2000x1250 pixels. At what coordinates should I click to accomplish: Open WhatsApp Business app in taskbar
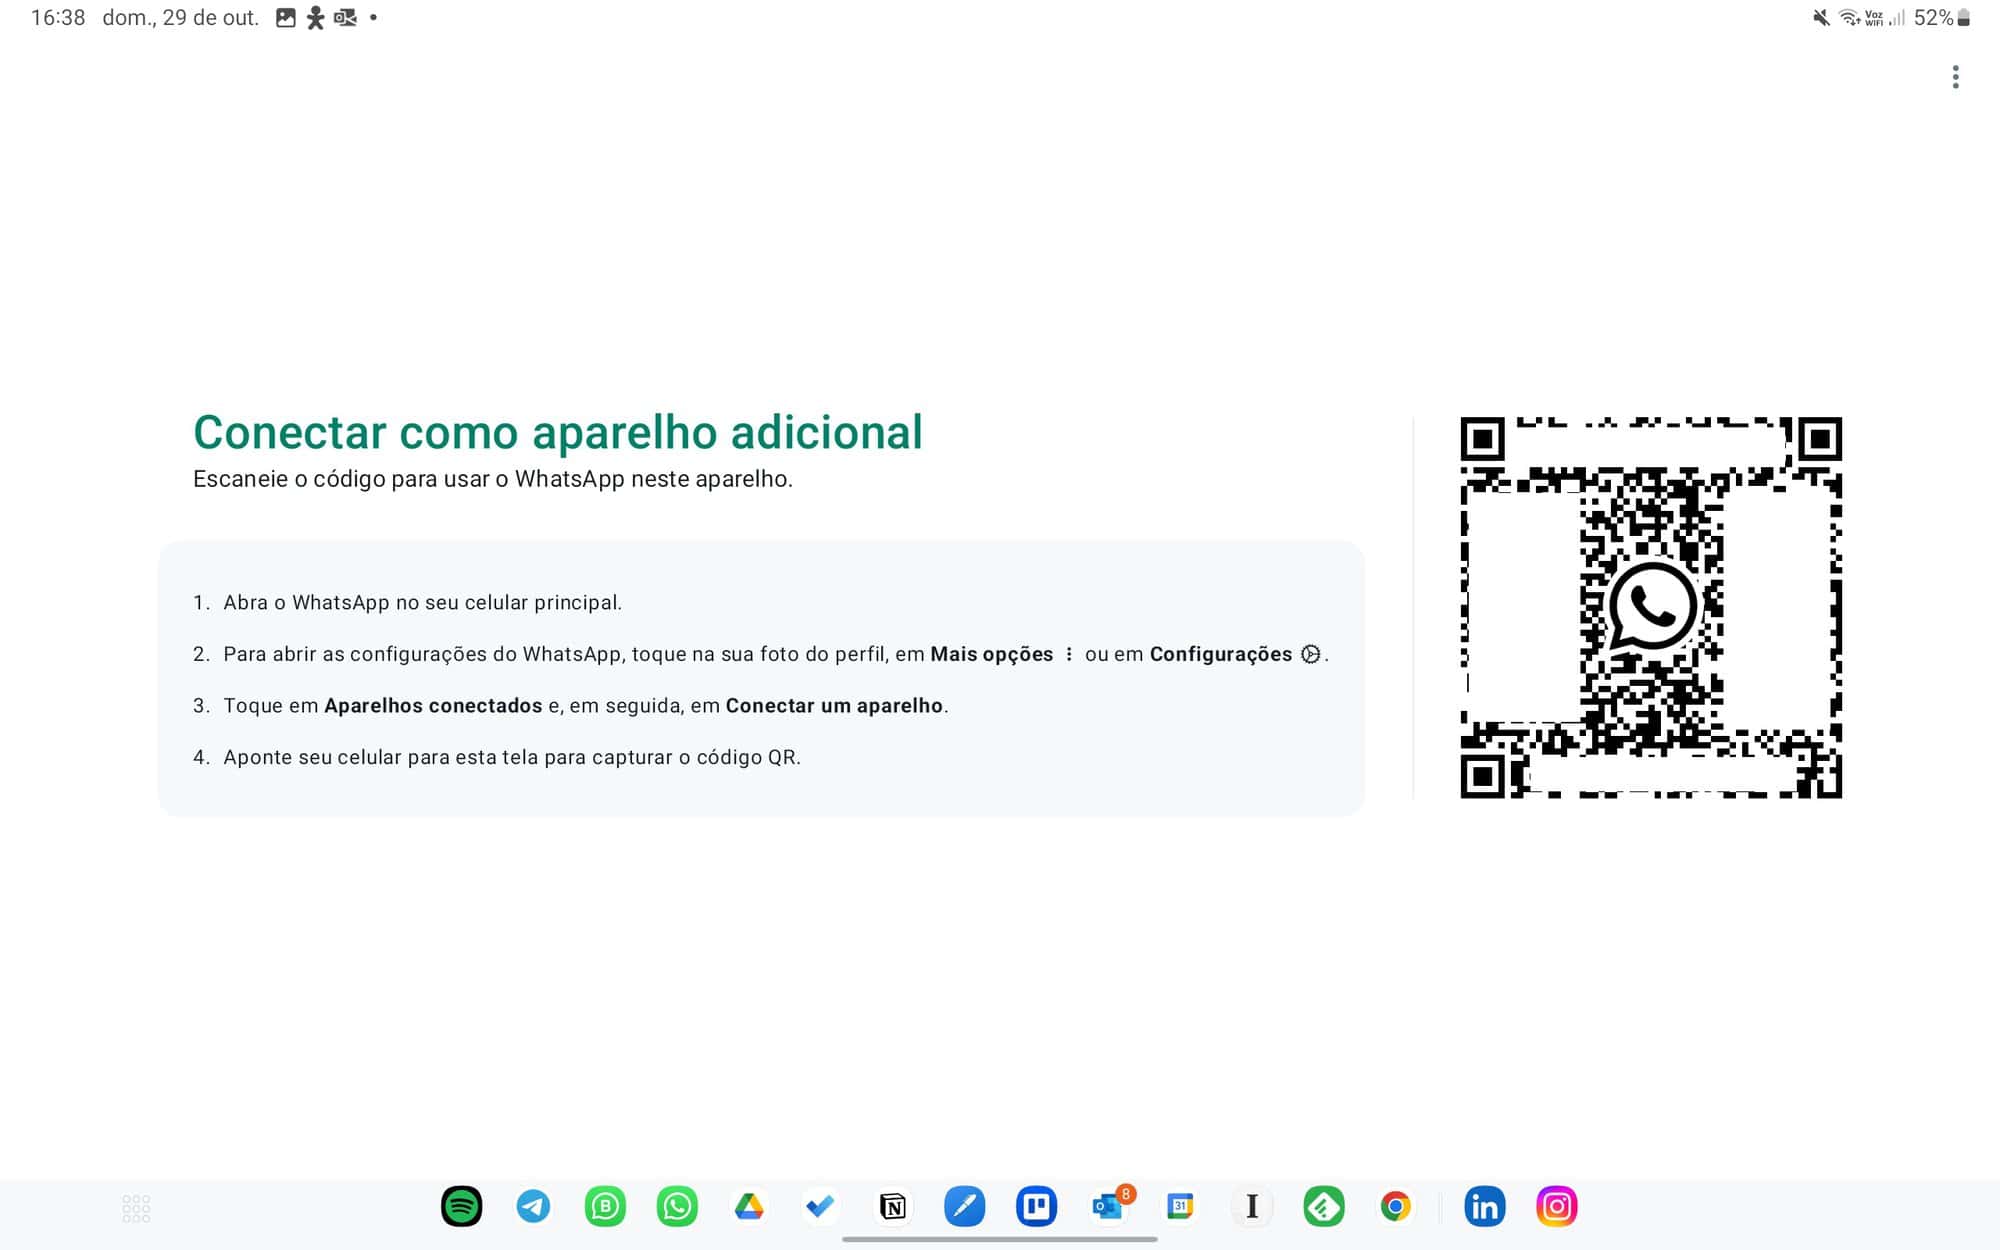click(x=605, y=1207)
